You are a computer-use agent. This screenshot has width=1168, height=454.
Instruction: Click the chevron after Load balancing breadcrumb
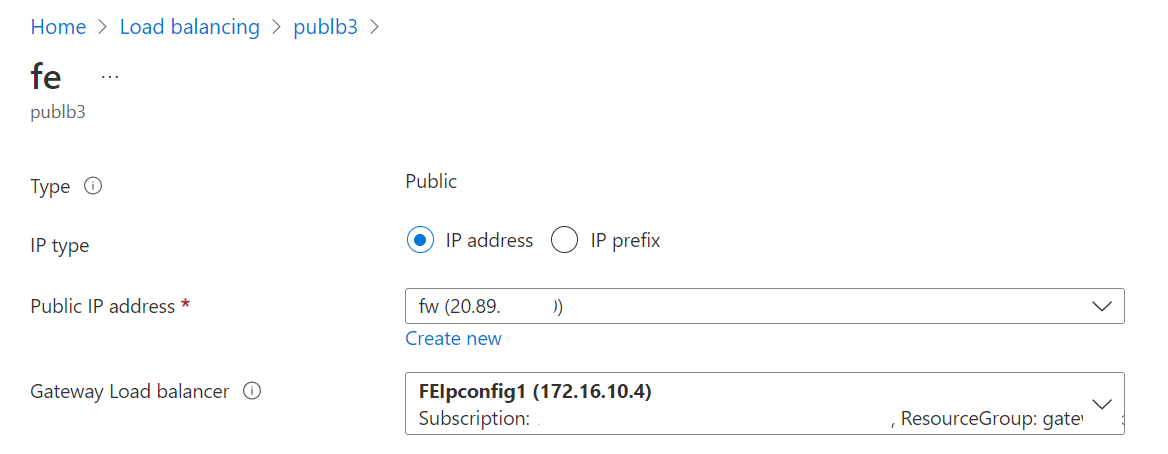point(276,28)
